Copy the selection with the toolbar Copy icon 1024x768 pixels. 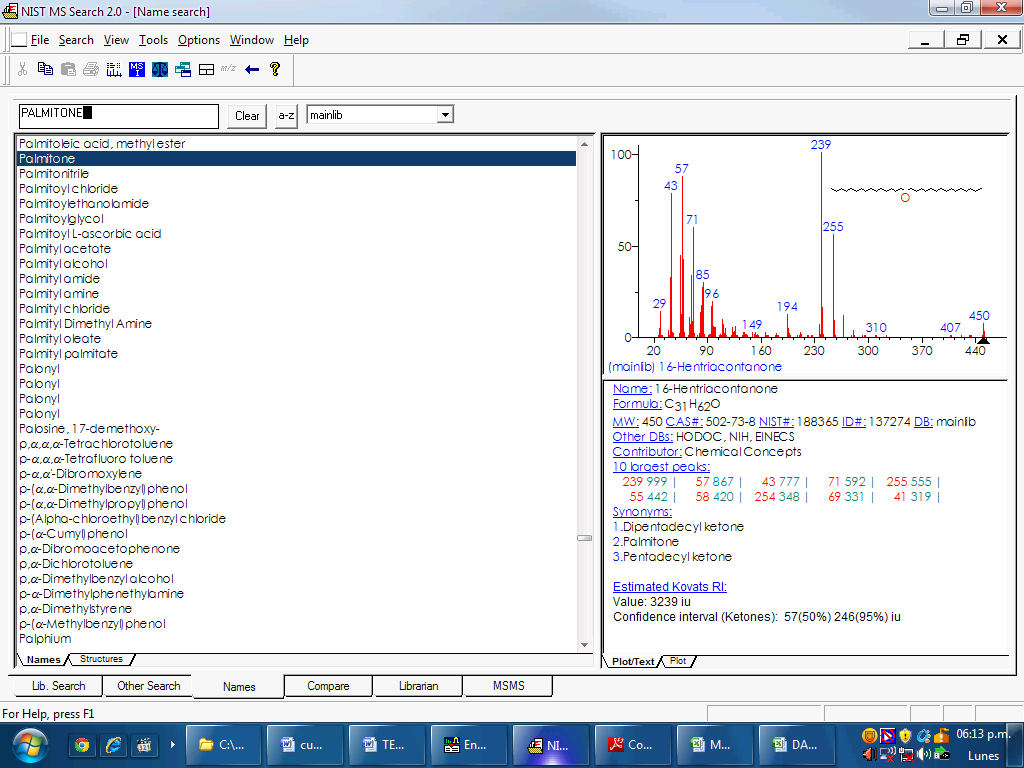pos(45,69)
